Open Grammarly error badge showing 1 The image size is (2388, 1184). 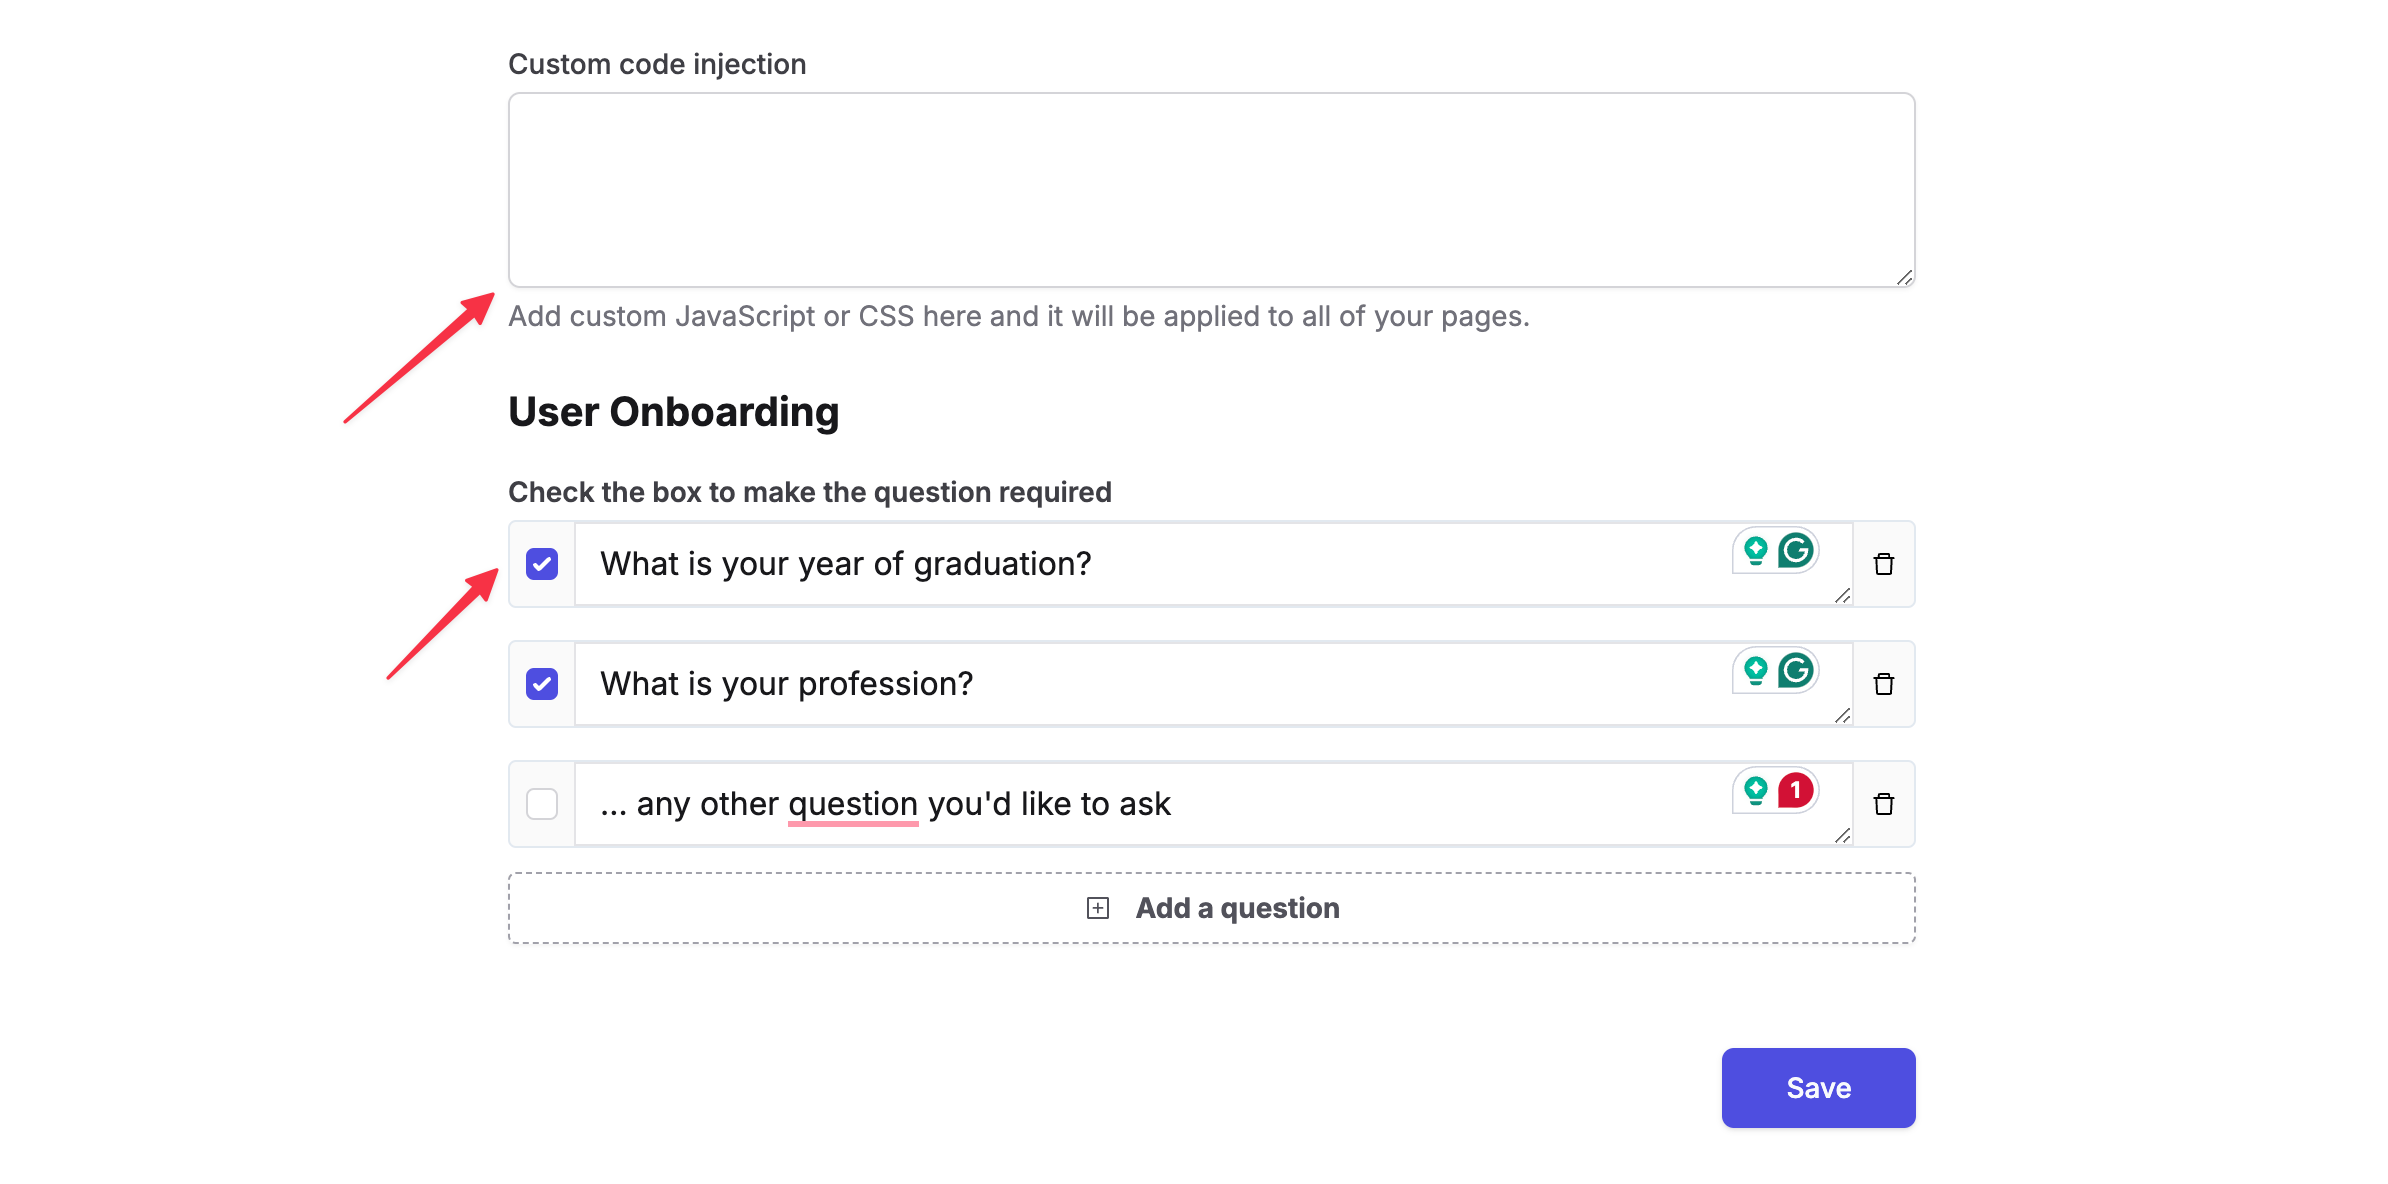pos(1796,790)
